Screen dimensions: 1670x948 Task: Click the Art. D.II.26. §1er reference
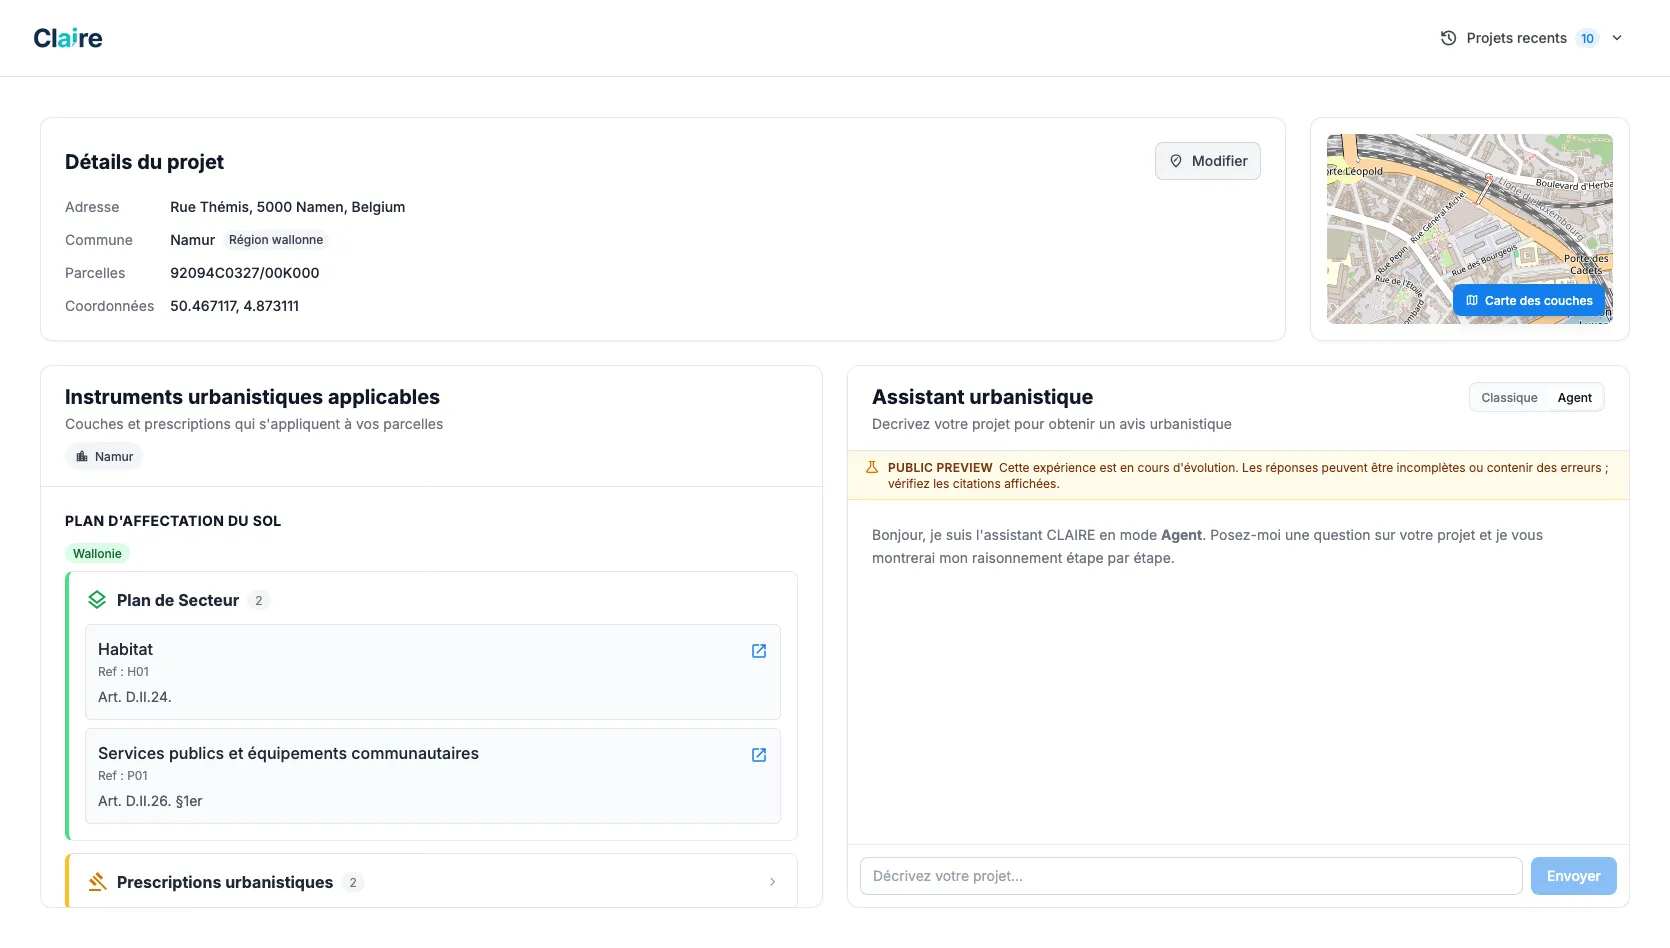pos(150,801)
